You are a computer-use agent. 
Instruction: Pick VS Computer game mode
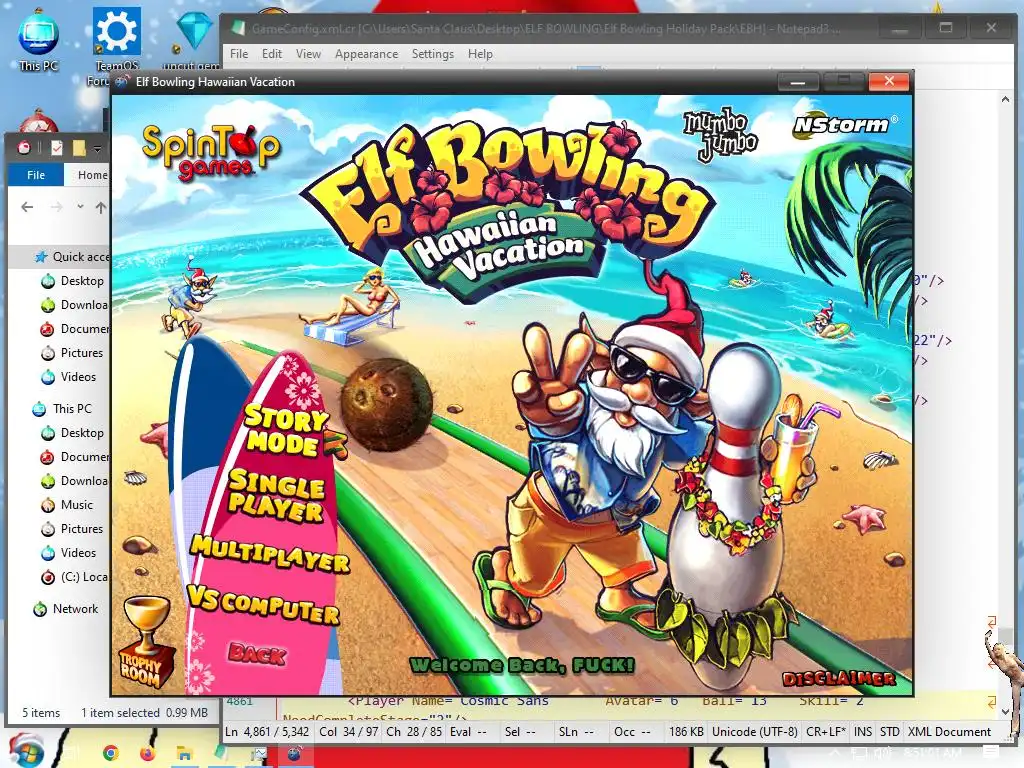coord(263,605)
